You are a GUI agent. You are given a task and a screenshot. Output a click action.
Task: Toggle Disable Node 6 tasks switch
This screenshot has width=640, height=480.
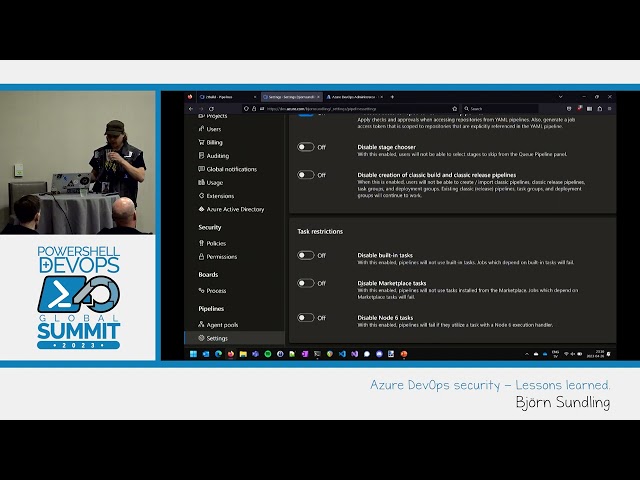click(x=306, y=318)
